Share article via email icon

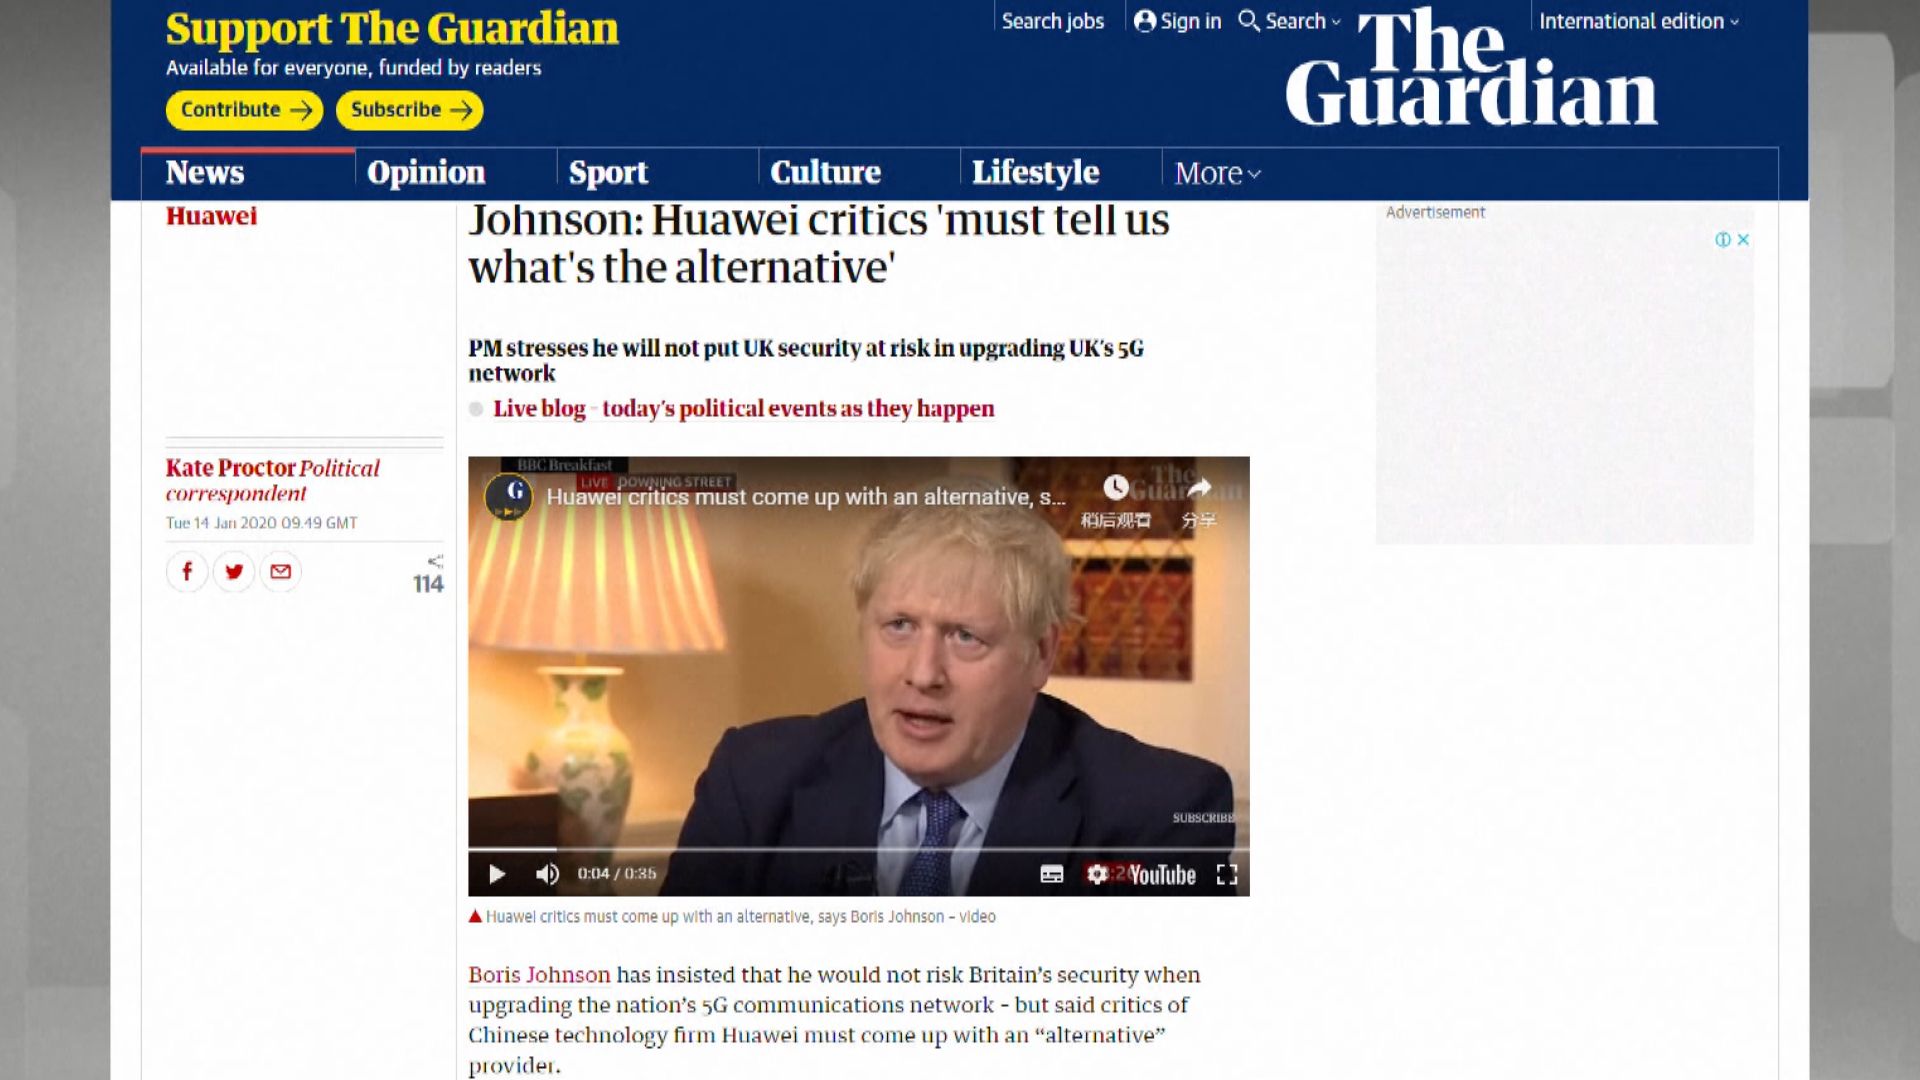pyautogui.click(x=281, y=571)
